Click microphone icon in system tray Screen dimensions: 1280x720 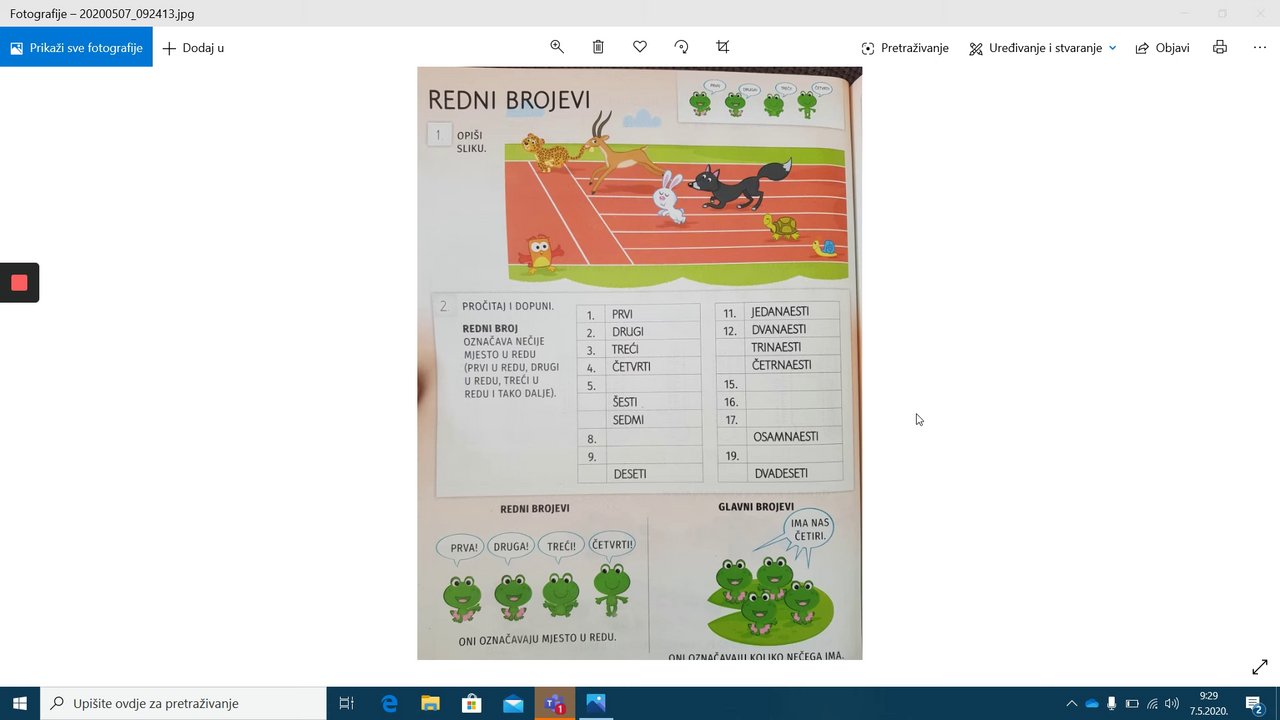point(1111,703)
